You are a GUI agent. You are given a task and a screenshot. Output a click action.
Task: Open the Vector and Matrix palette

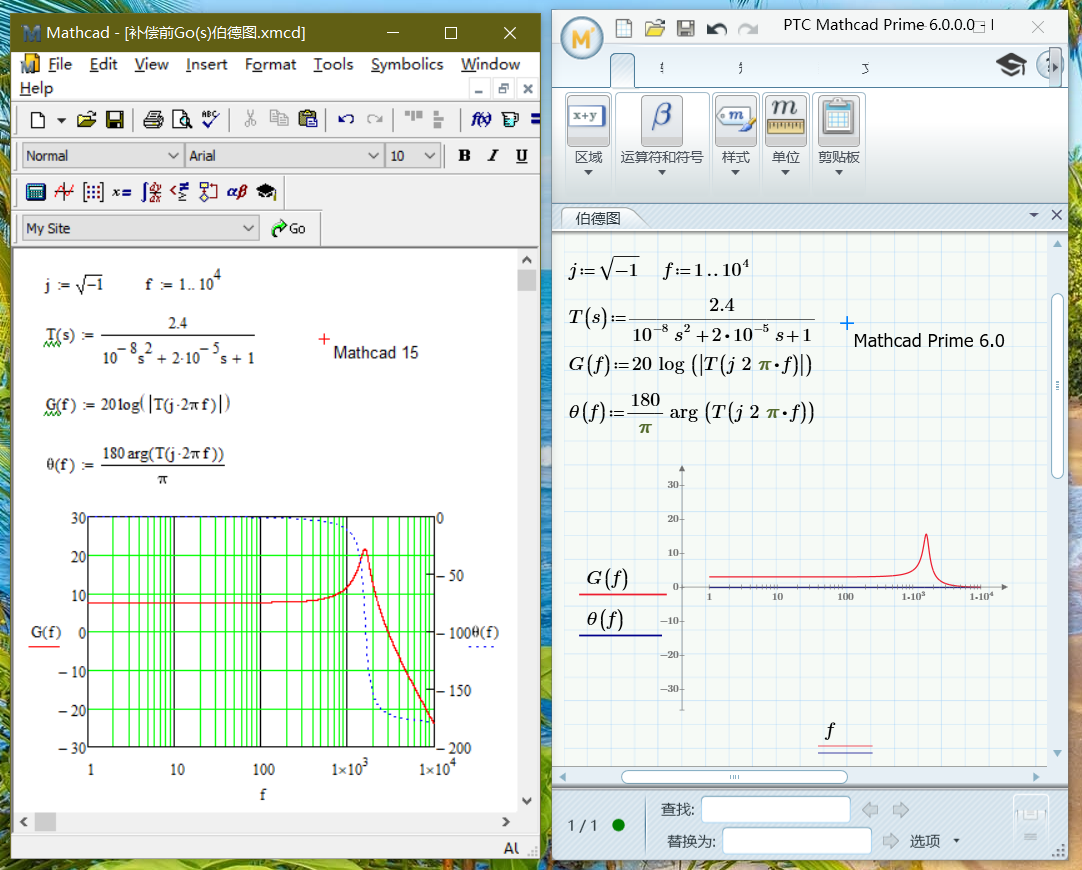click(x=92, y=192)
